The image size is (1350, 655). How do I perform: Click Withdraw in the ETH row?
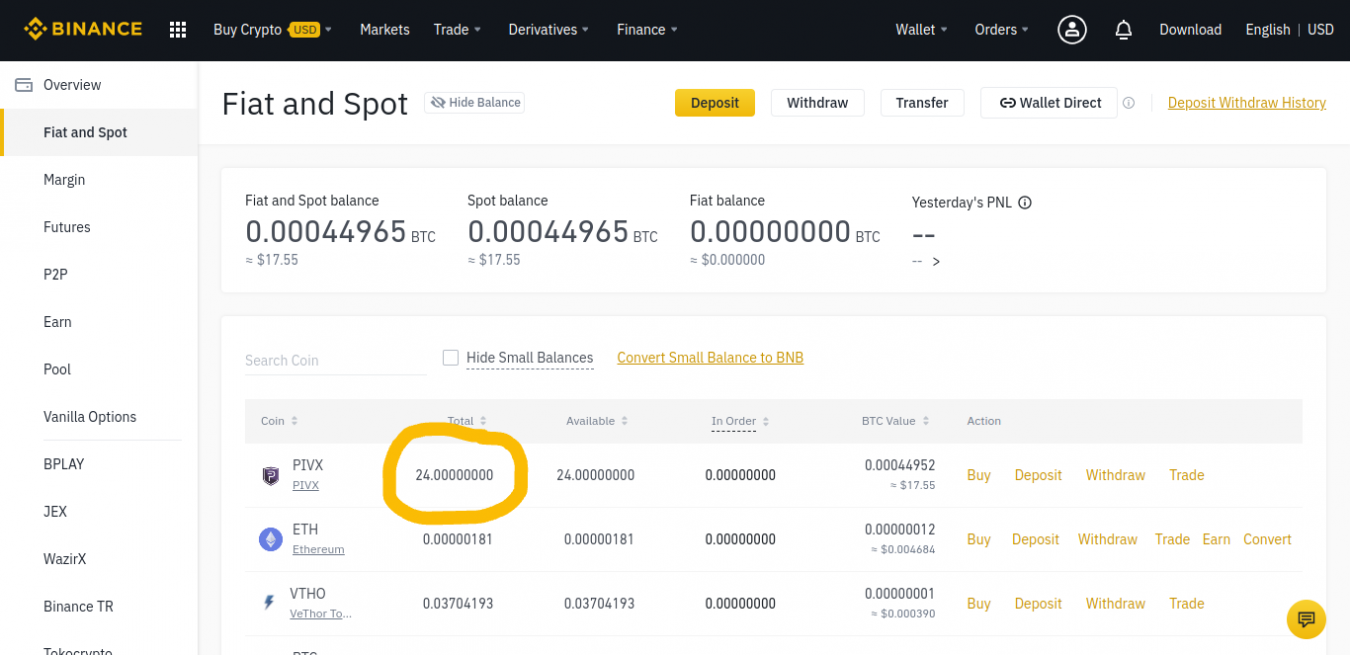tap(1108, 539)
